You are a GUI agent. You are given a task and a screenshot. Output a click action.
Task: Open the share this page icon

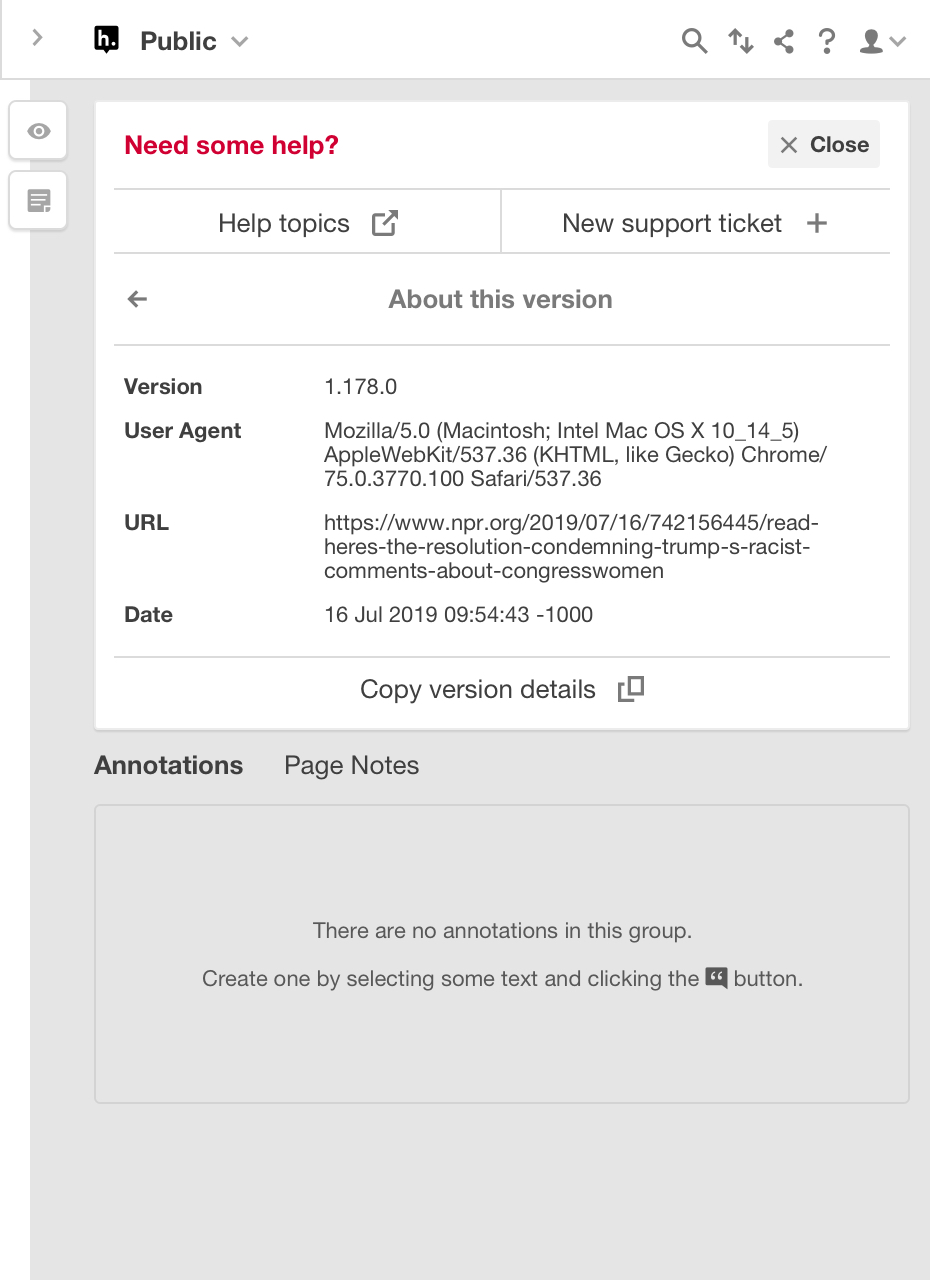point(784,41)
